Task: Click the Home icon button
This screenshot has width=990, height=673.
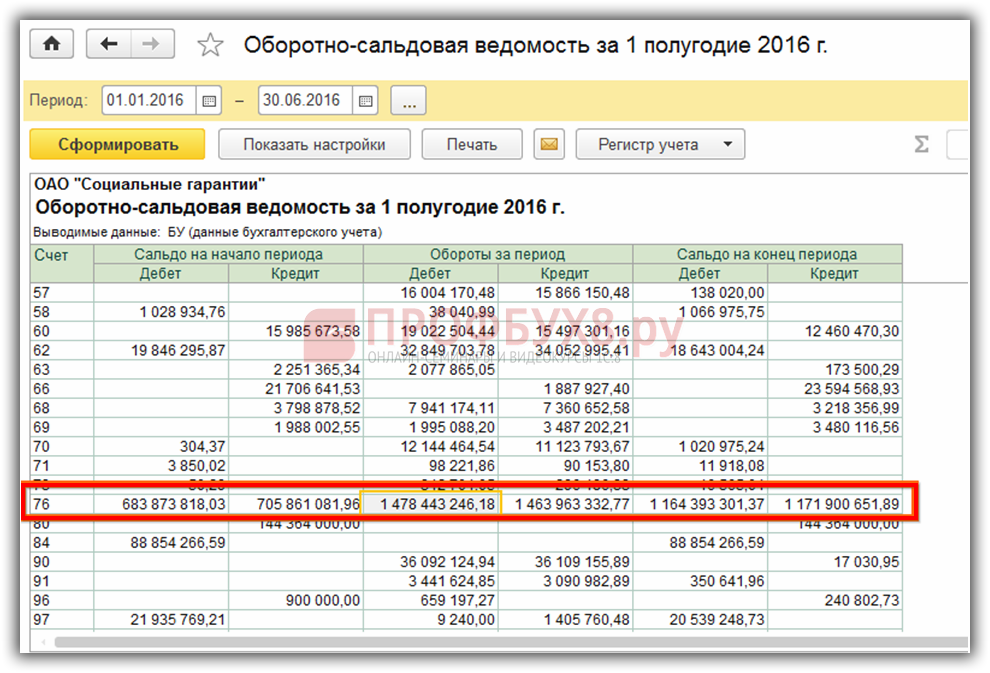Action: pyautogui.click(x=53, y=45)
